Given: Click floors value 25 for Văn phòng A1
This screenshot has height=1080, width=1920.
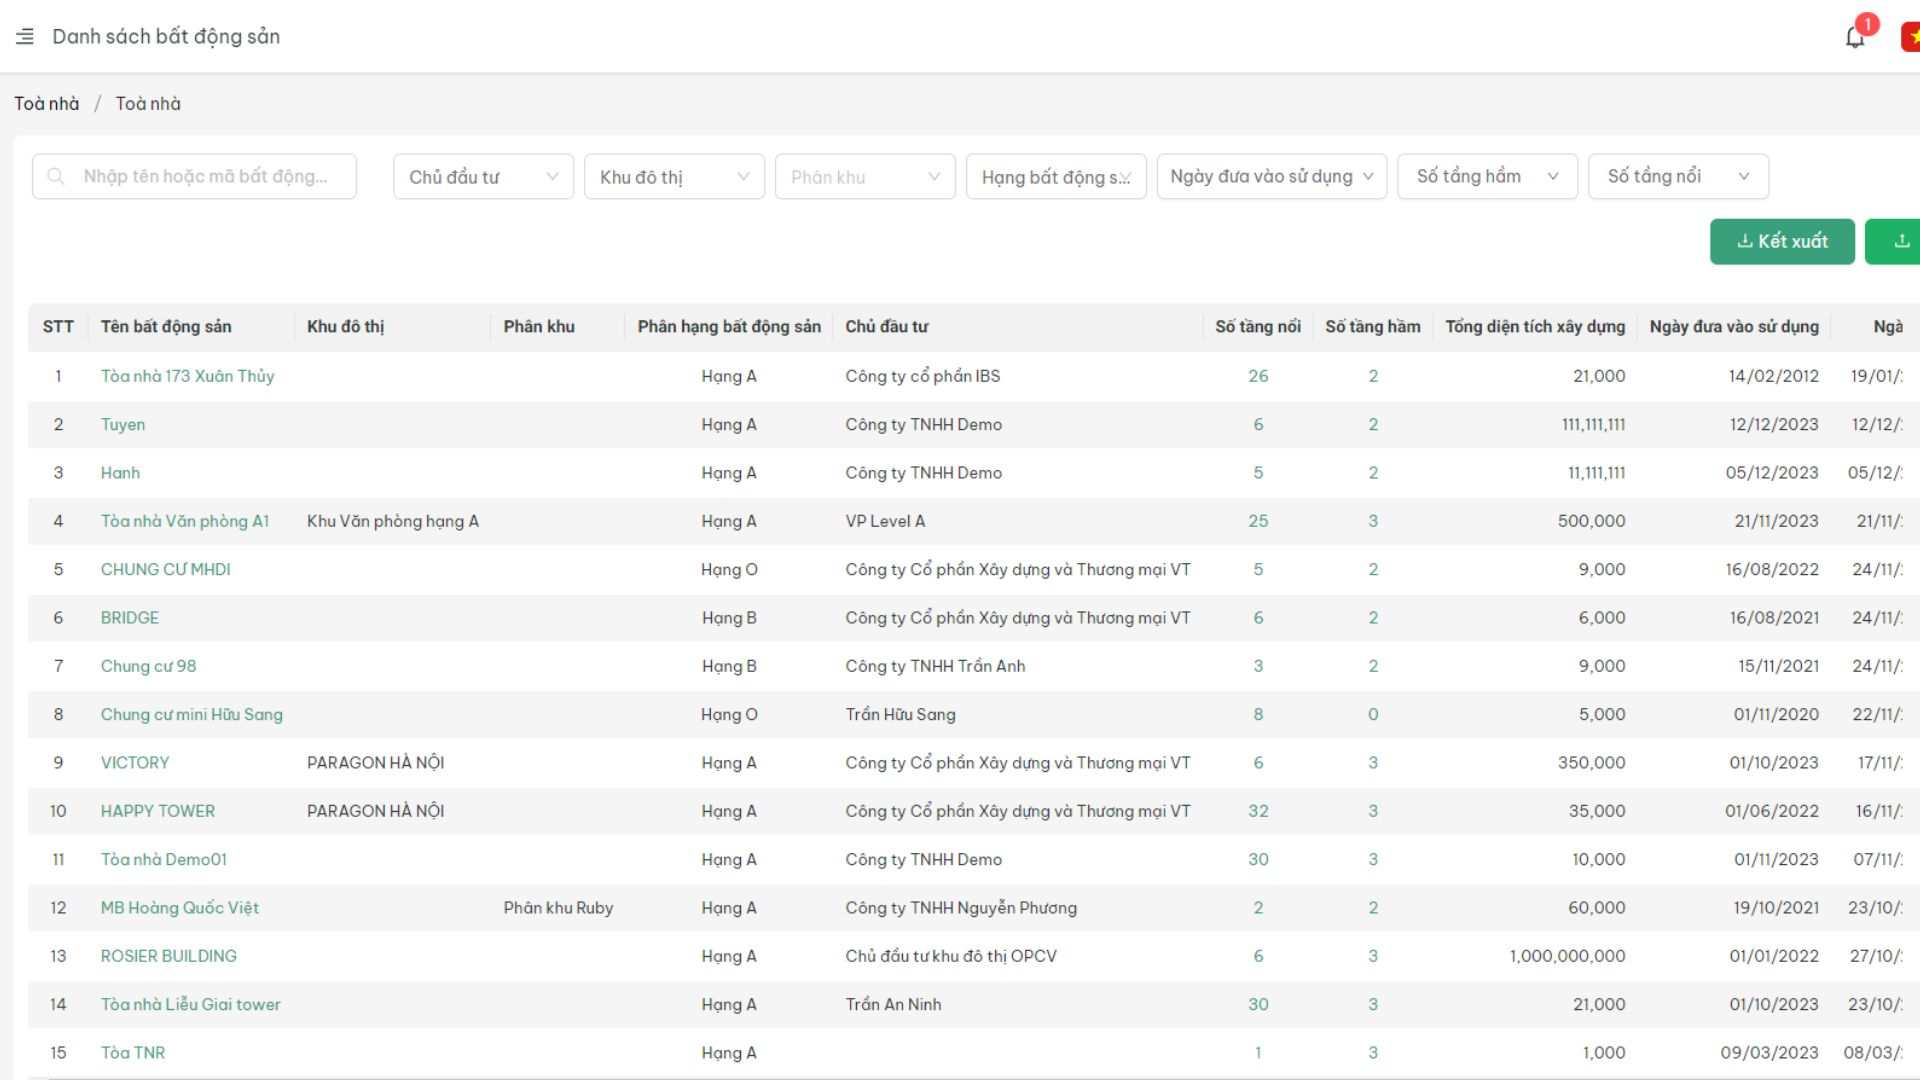Looking at the screenshot, I should coord(1258,521).
